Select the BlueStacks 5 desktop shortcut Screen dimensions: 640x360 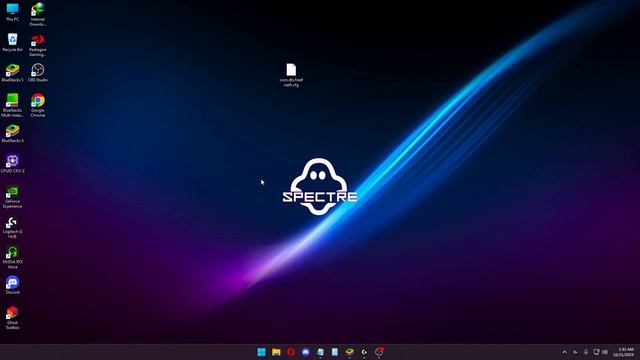pyautogui.click(x=12, y=73)
